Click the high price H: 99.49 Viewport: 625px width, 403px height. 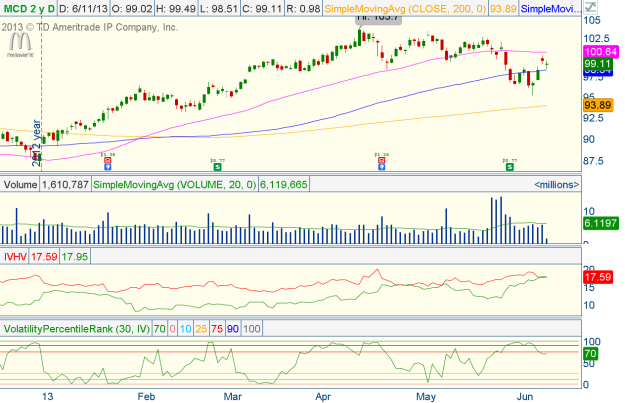pyautogui.click(x=176, y=8)
